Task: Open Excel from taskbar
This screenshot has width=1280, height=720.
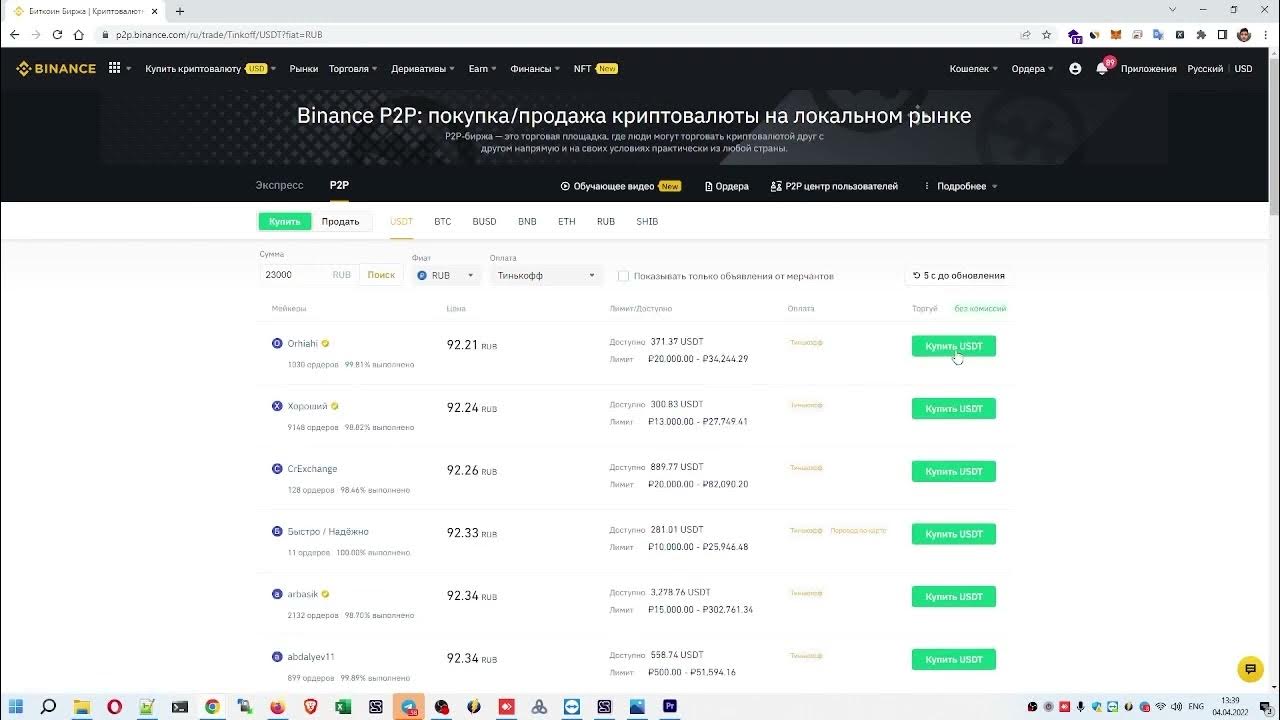Action: click(343, 706)
